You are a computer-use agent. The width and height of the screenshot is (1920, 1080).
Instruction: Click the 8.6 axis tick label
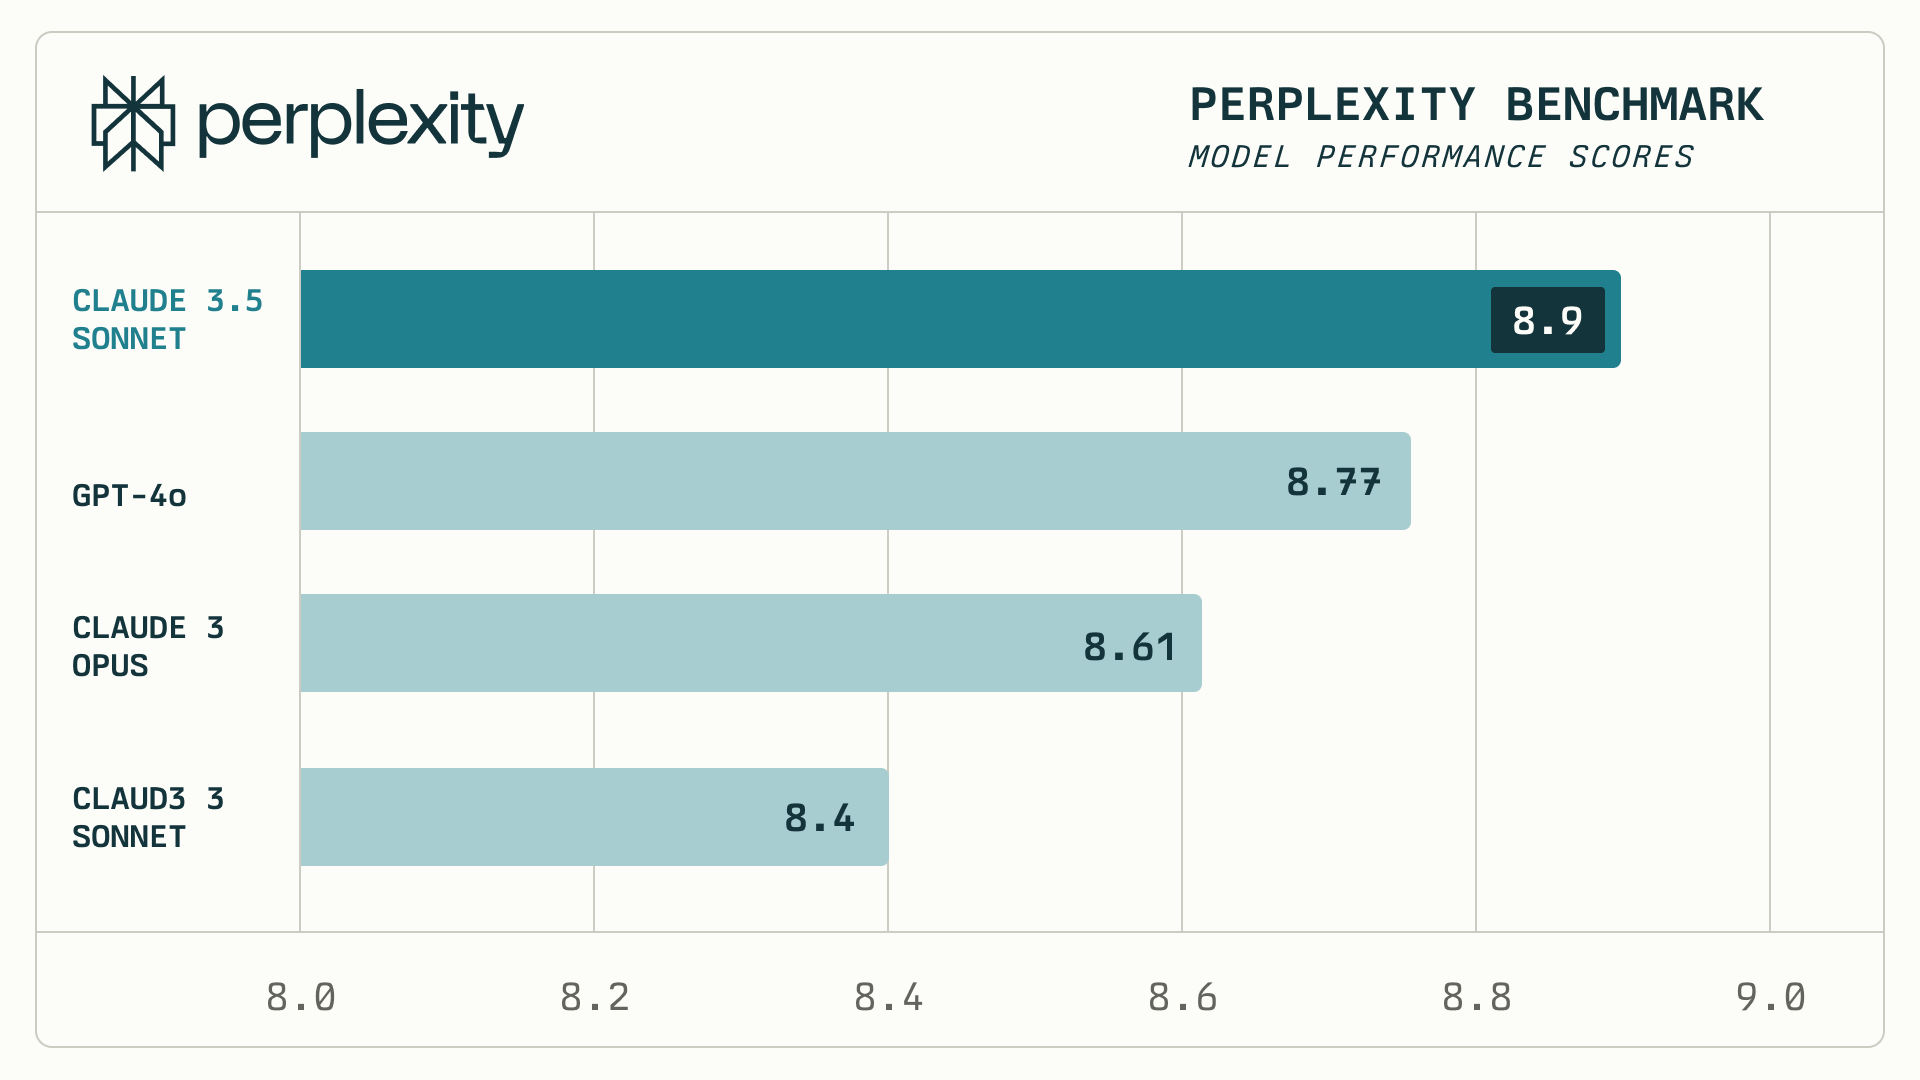(1182, 997)
